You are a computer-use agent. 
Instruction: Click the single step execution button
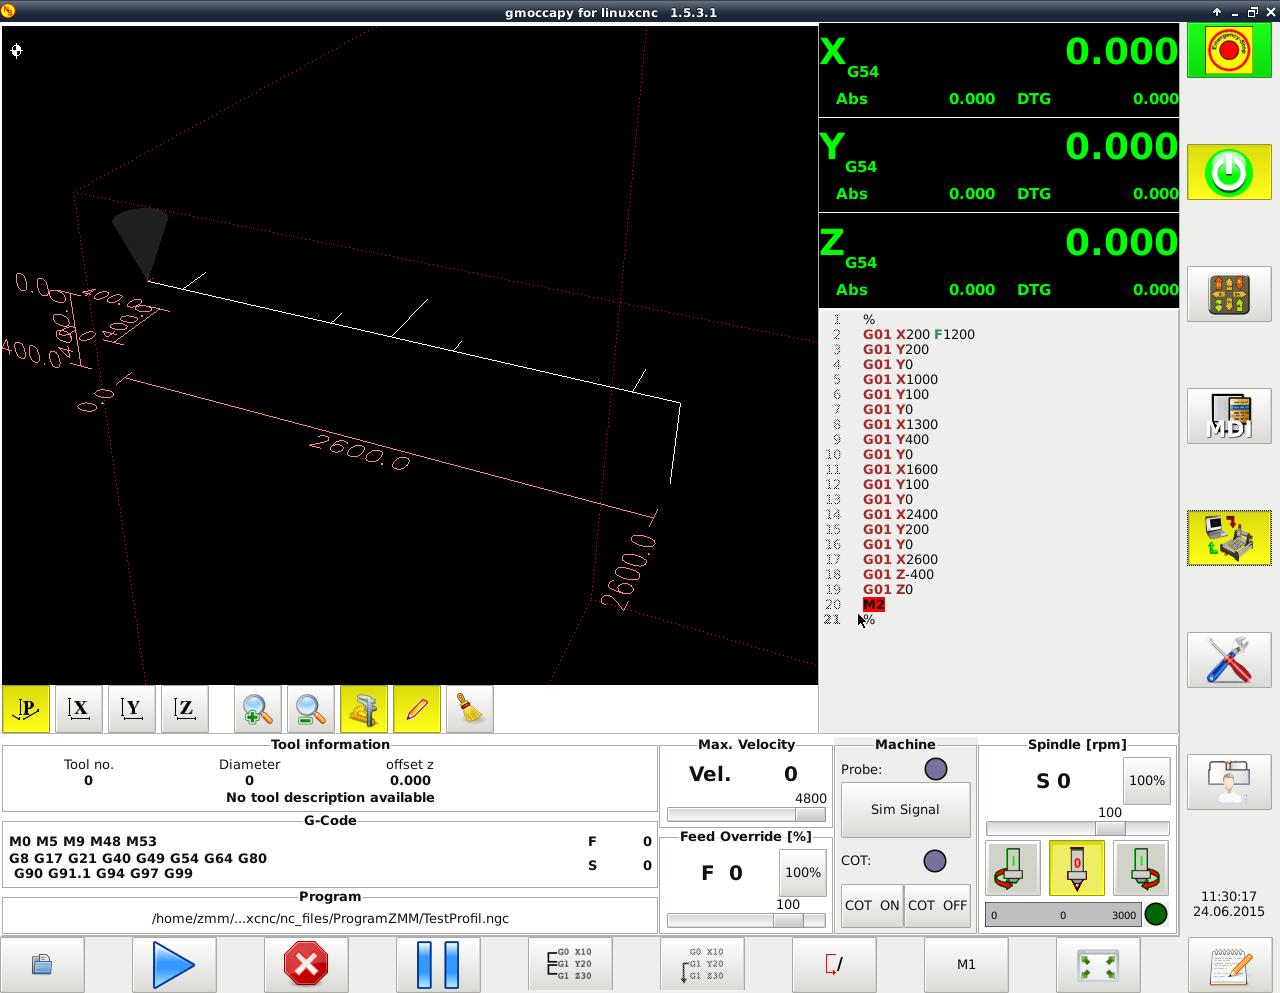point(570,965)
